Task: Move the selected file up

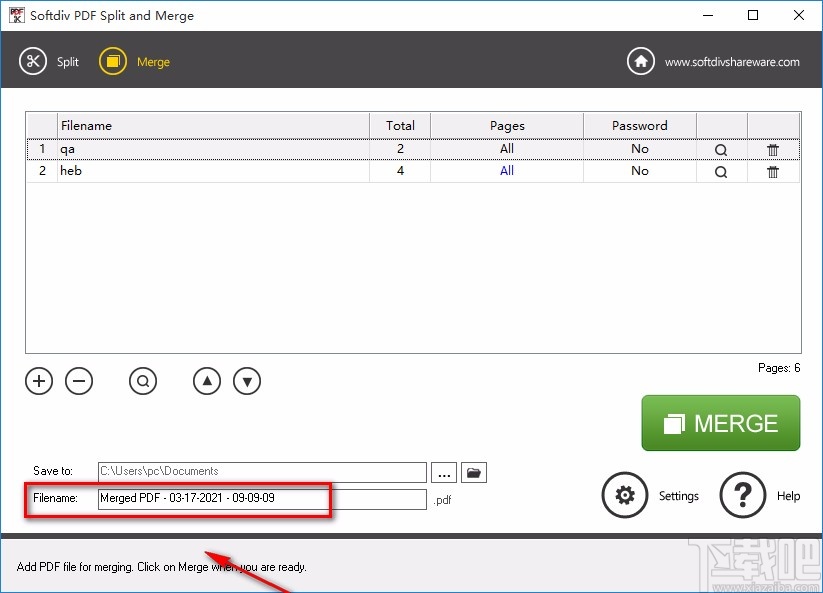Action: tap(207, 381)
